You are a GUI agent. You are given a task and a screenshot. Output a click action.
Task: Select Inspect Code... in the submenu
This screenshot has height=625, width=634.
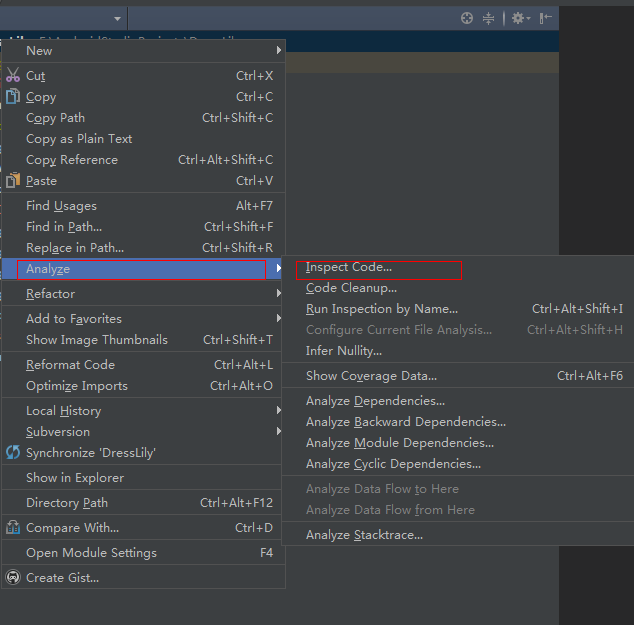[x=458, y=267]
